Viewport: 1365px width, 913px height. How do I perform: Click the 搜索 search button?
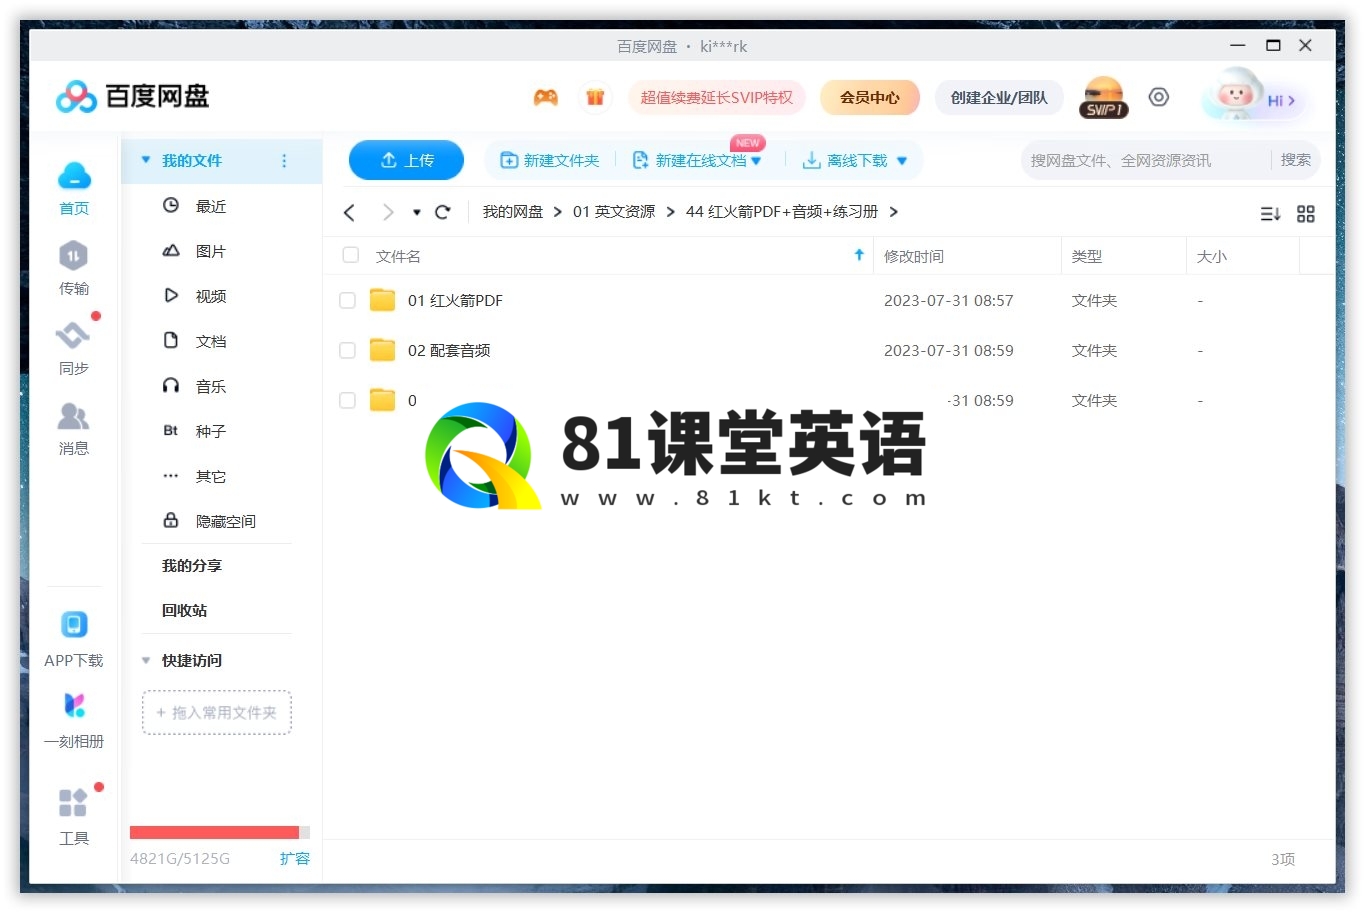[1295, 160]
